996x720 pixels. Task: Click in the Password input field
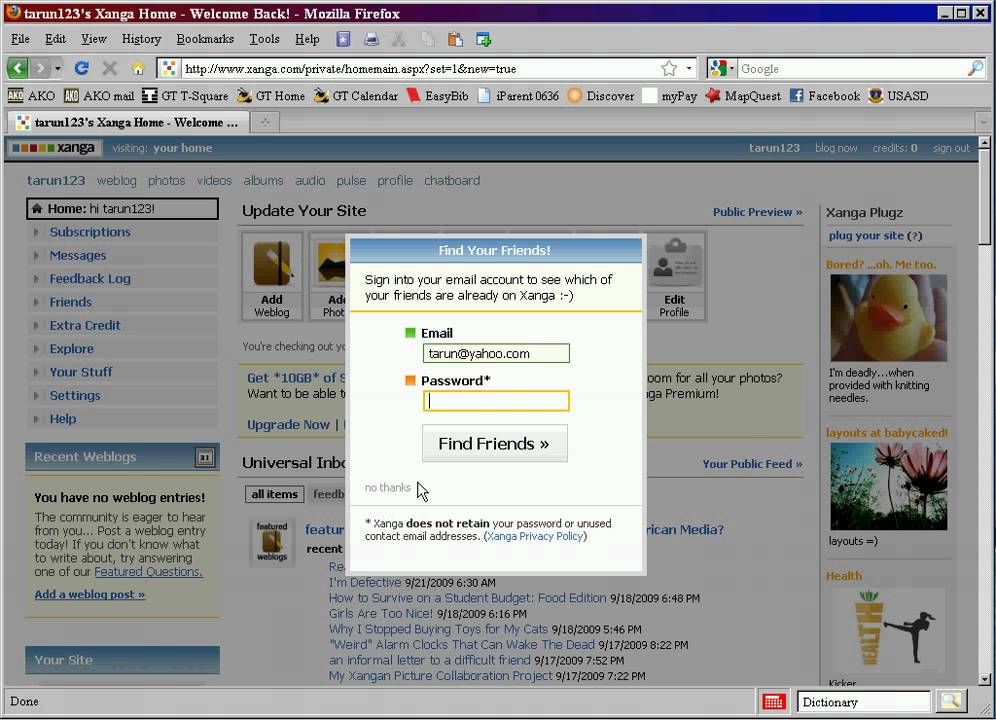point(496,401)
